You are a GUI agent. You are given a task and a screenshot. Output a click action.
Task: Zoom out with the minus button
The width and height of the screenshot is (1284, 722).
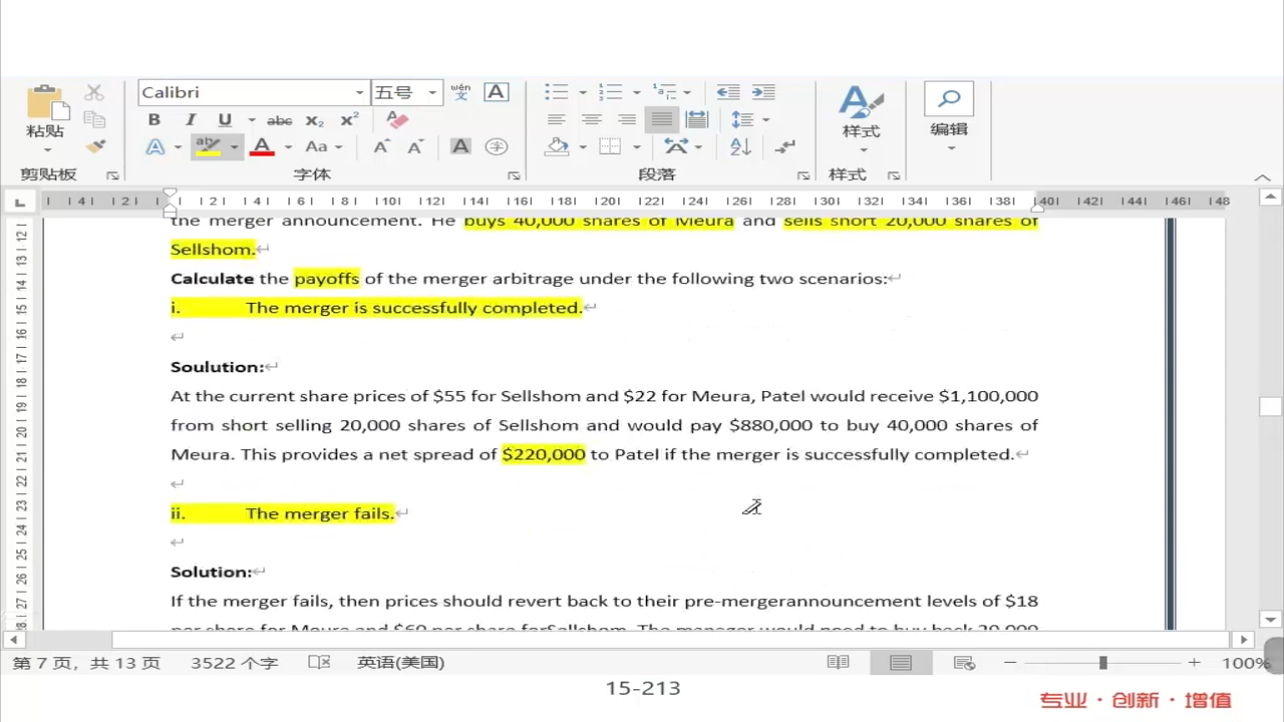point(1010,662)
